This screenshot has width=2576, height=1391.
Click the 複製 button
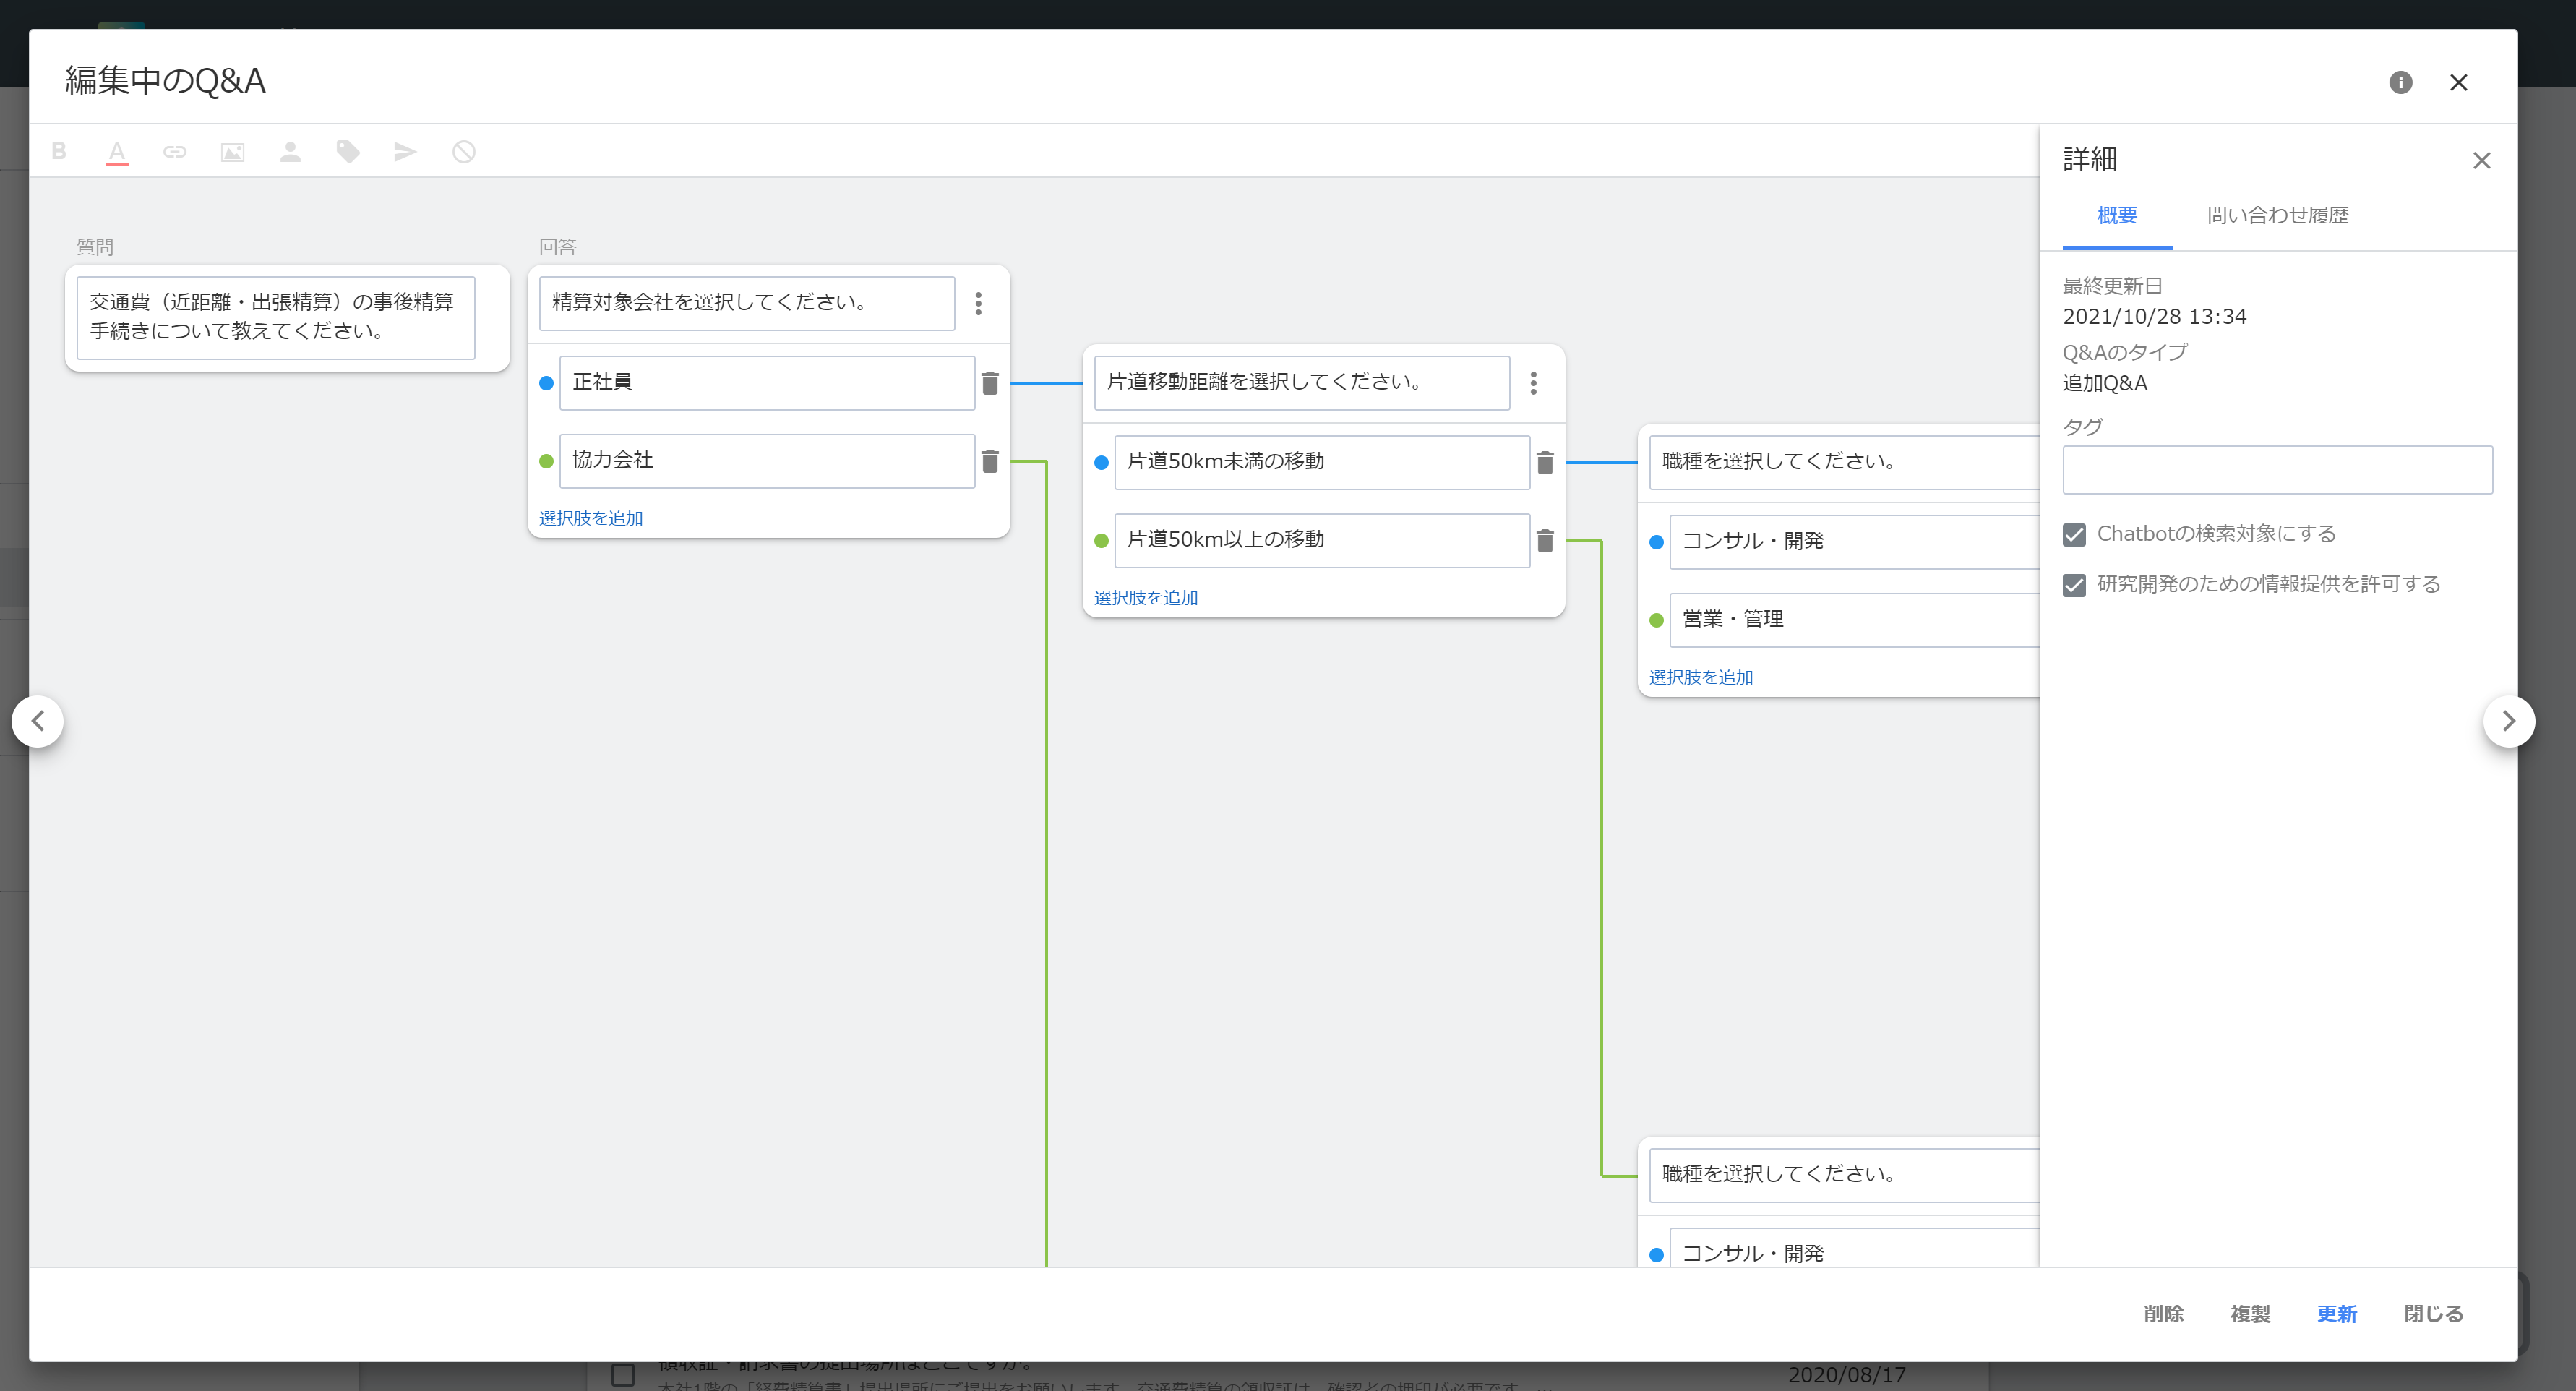point(2250,1313)
